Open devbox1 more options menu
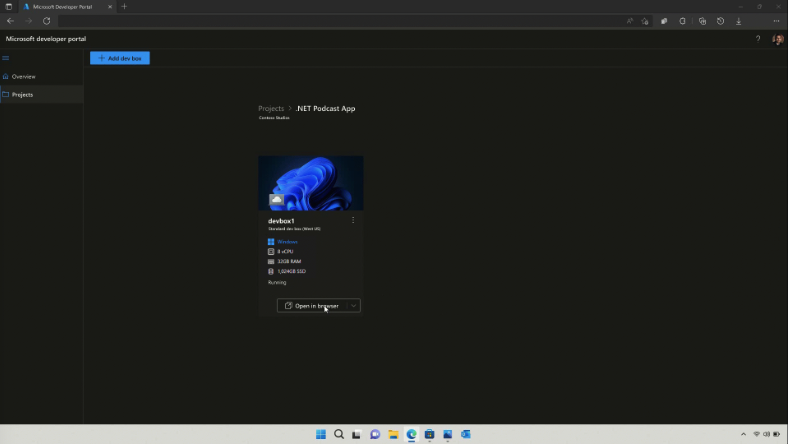Image resolution: width=788 pixels, height=444 pixels. [353, 220]
